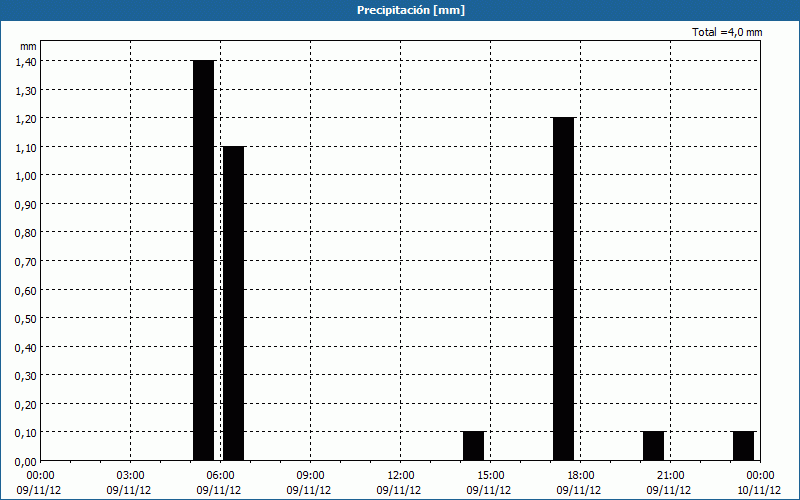
Task: Click the 10/11/12 date label
Action: (759, 490)
